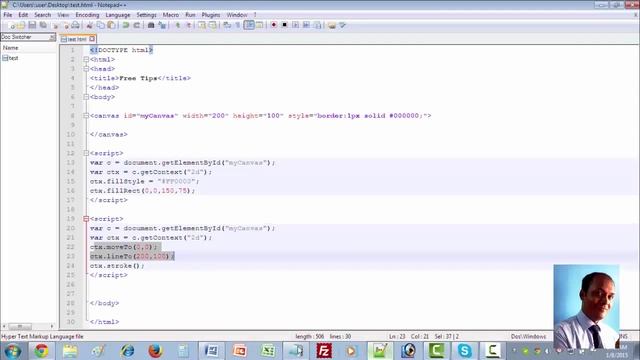Screen dimensions: 640x360
Task: Click the Zoom Out toolbar icon
Action: tap(189, 25)
